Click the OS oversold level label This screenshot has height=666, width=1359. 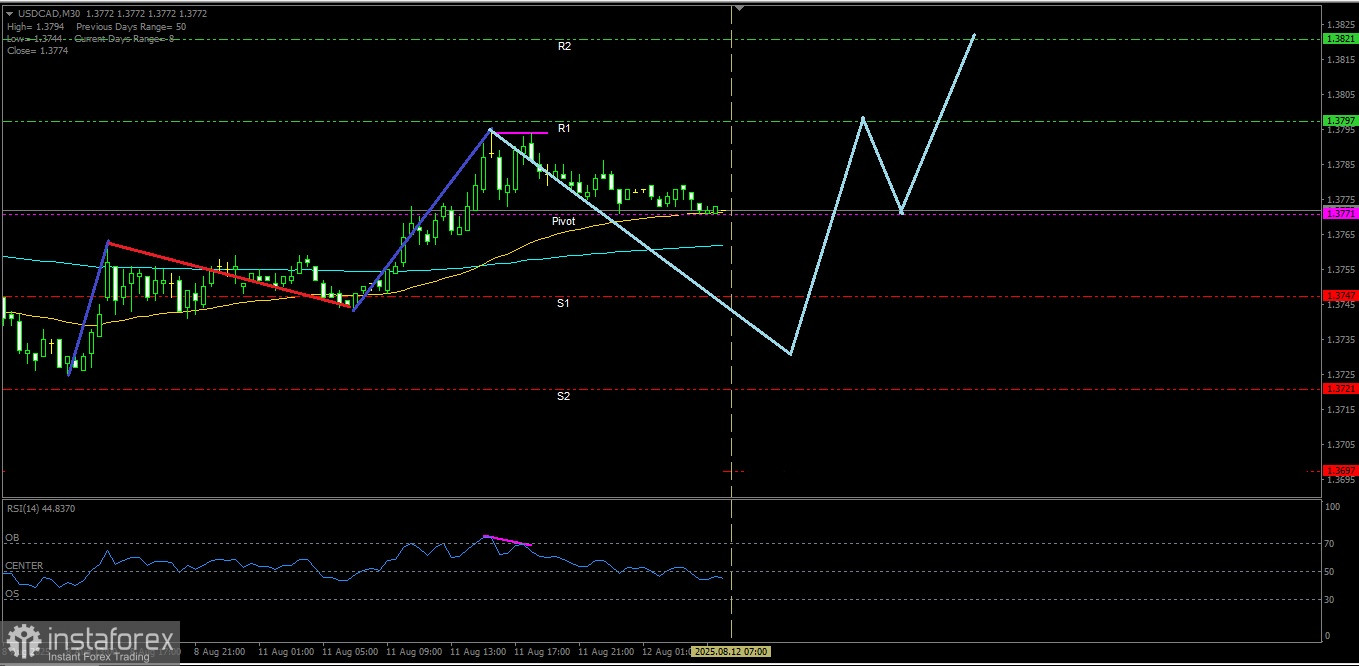tap(12, 594)
